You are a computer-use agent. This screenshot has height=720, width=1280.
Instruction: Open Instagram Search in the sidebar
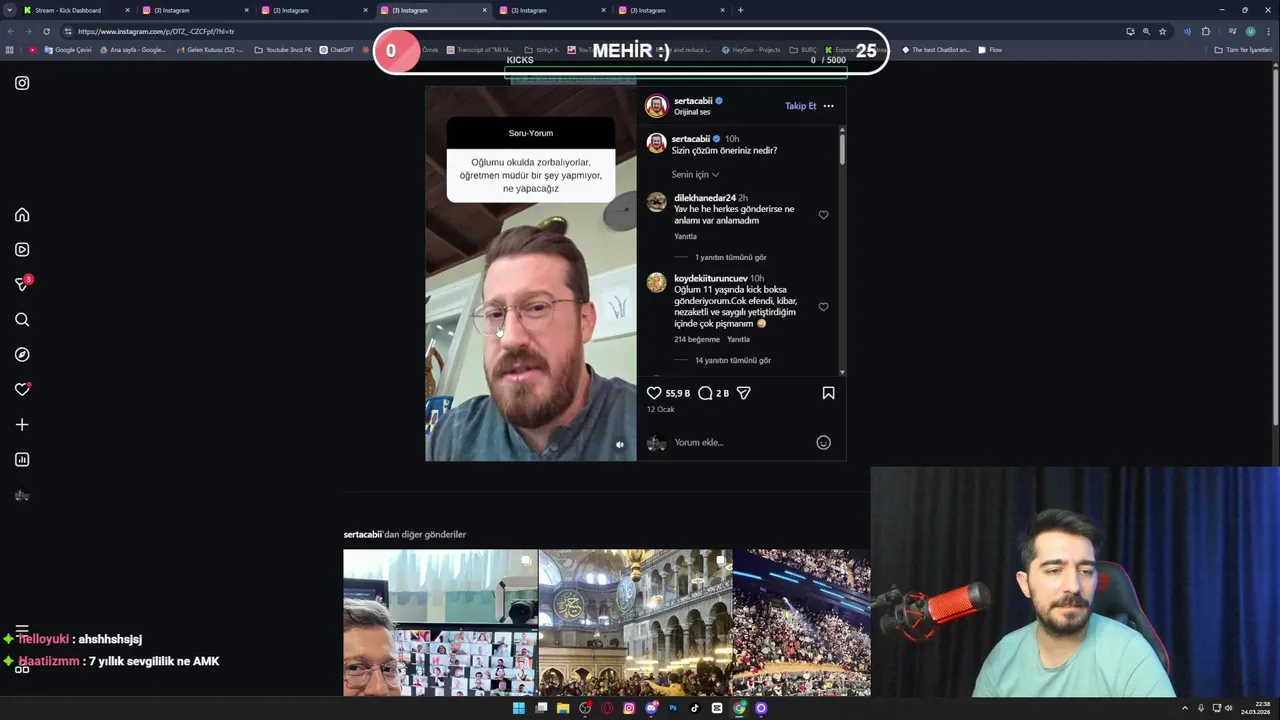tap(22, 320)
